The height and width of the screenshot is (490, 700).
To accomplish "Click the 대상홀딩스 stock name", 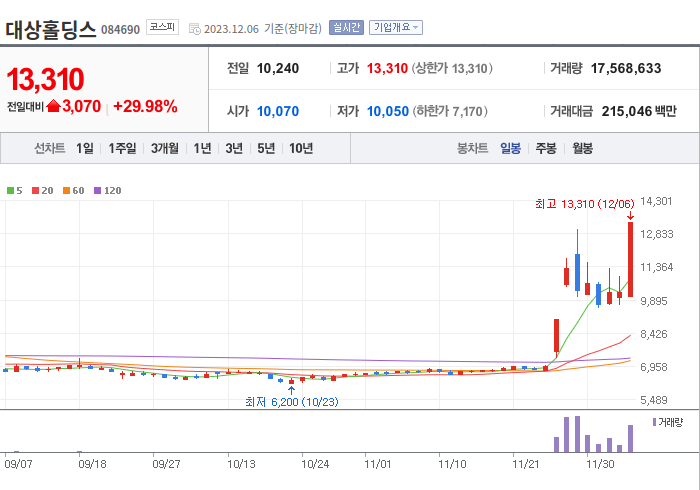I will point(51,30).
